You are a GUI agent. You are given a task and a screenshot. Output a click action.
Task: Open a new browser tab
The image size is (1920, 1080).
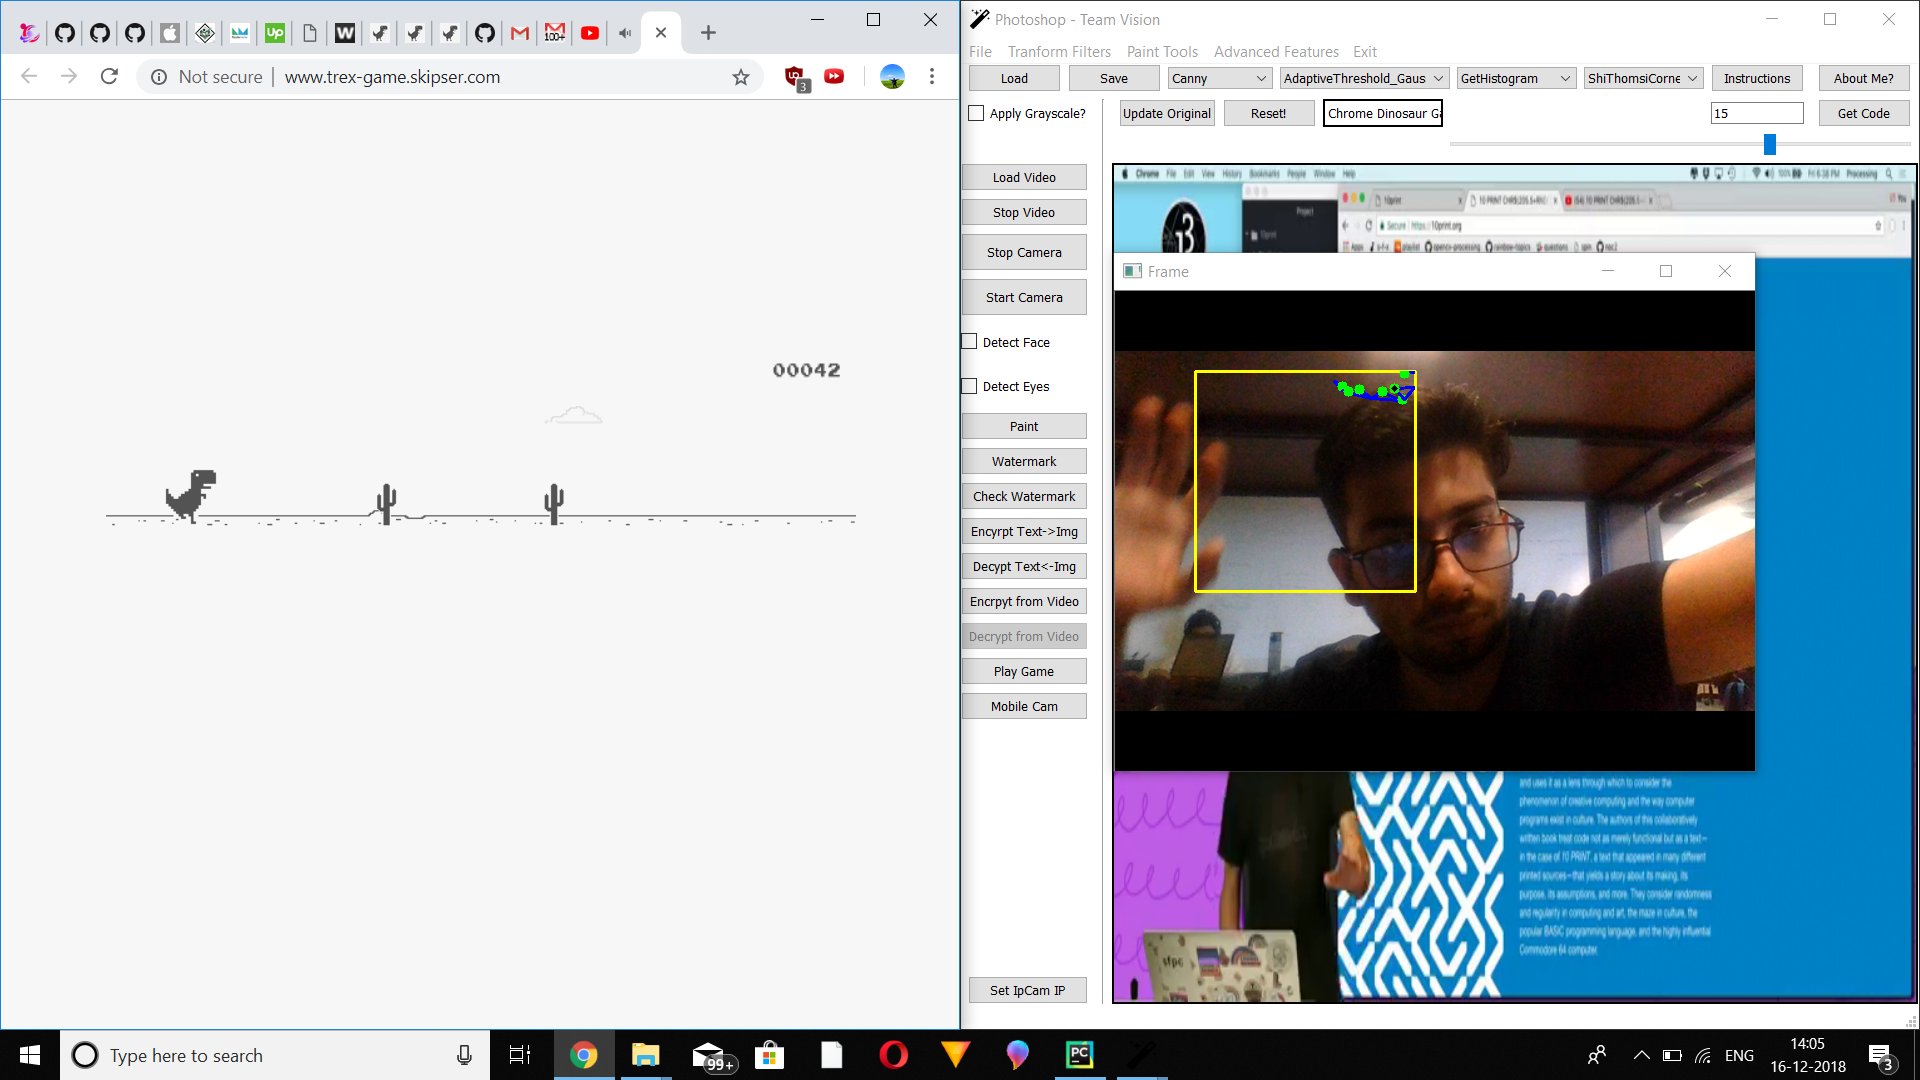708,33
